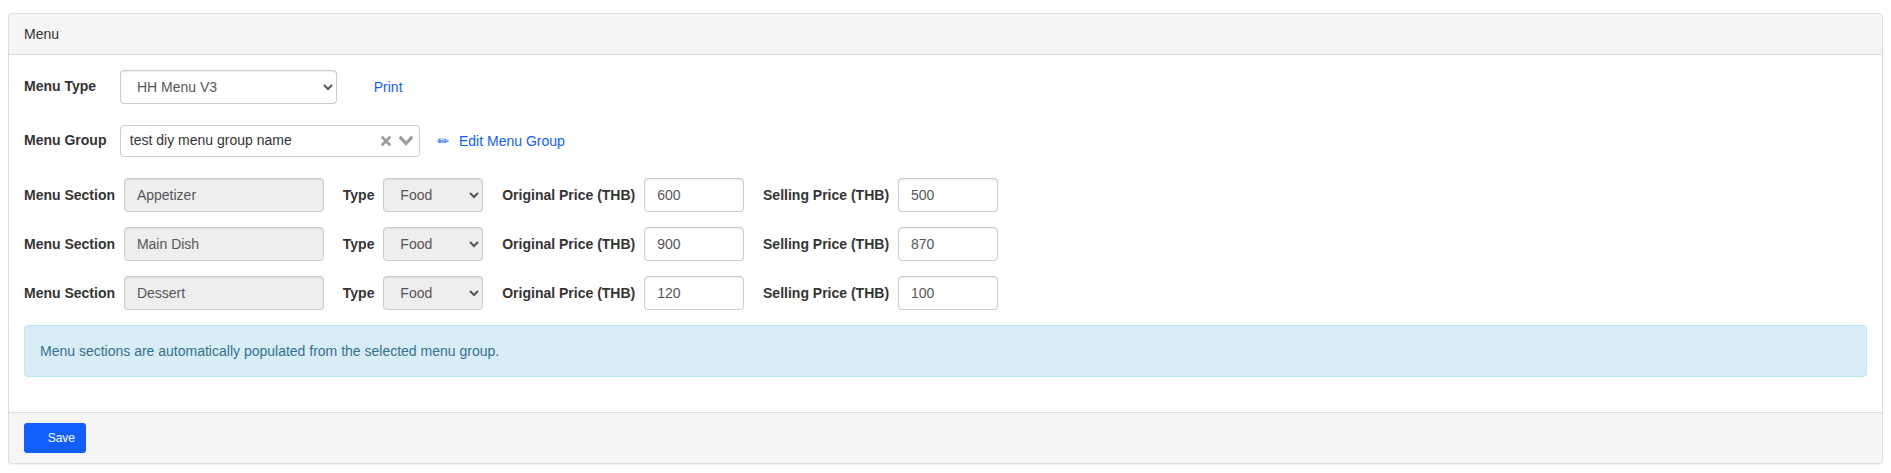
Task: Click the Appetizer menu section field
Action: click(223, 195)
